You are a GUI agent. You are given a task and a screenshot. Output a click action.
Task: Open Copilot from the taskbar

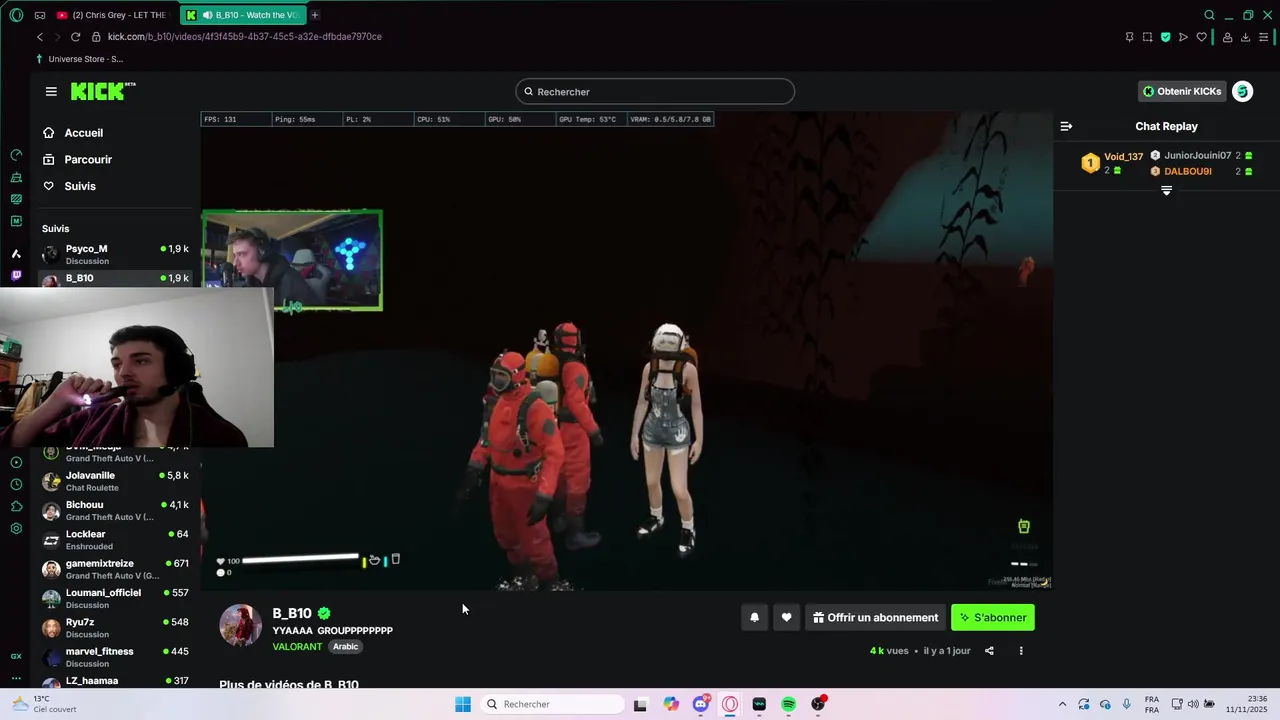click(x=671, y=704)
